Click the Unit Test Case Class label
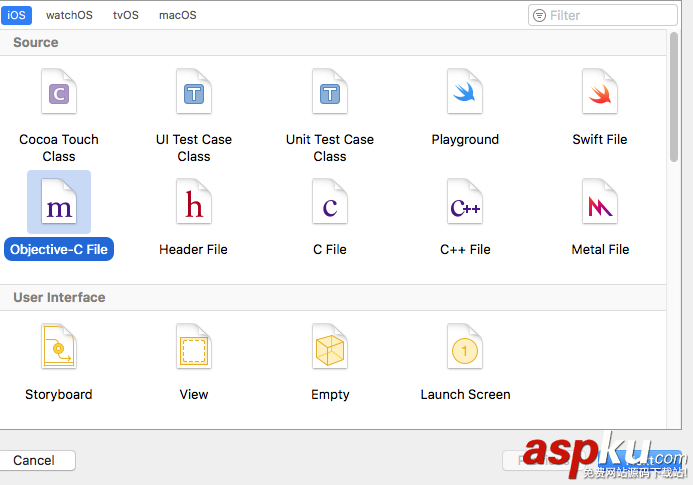 330,148
